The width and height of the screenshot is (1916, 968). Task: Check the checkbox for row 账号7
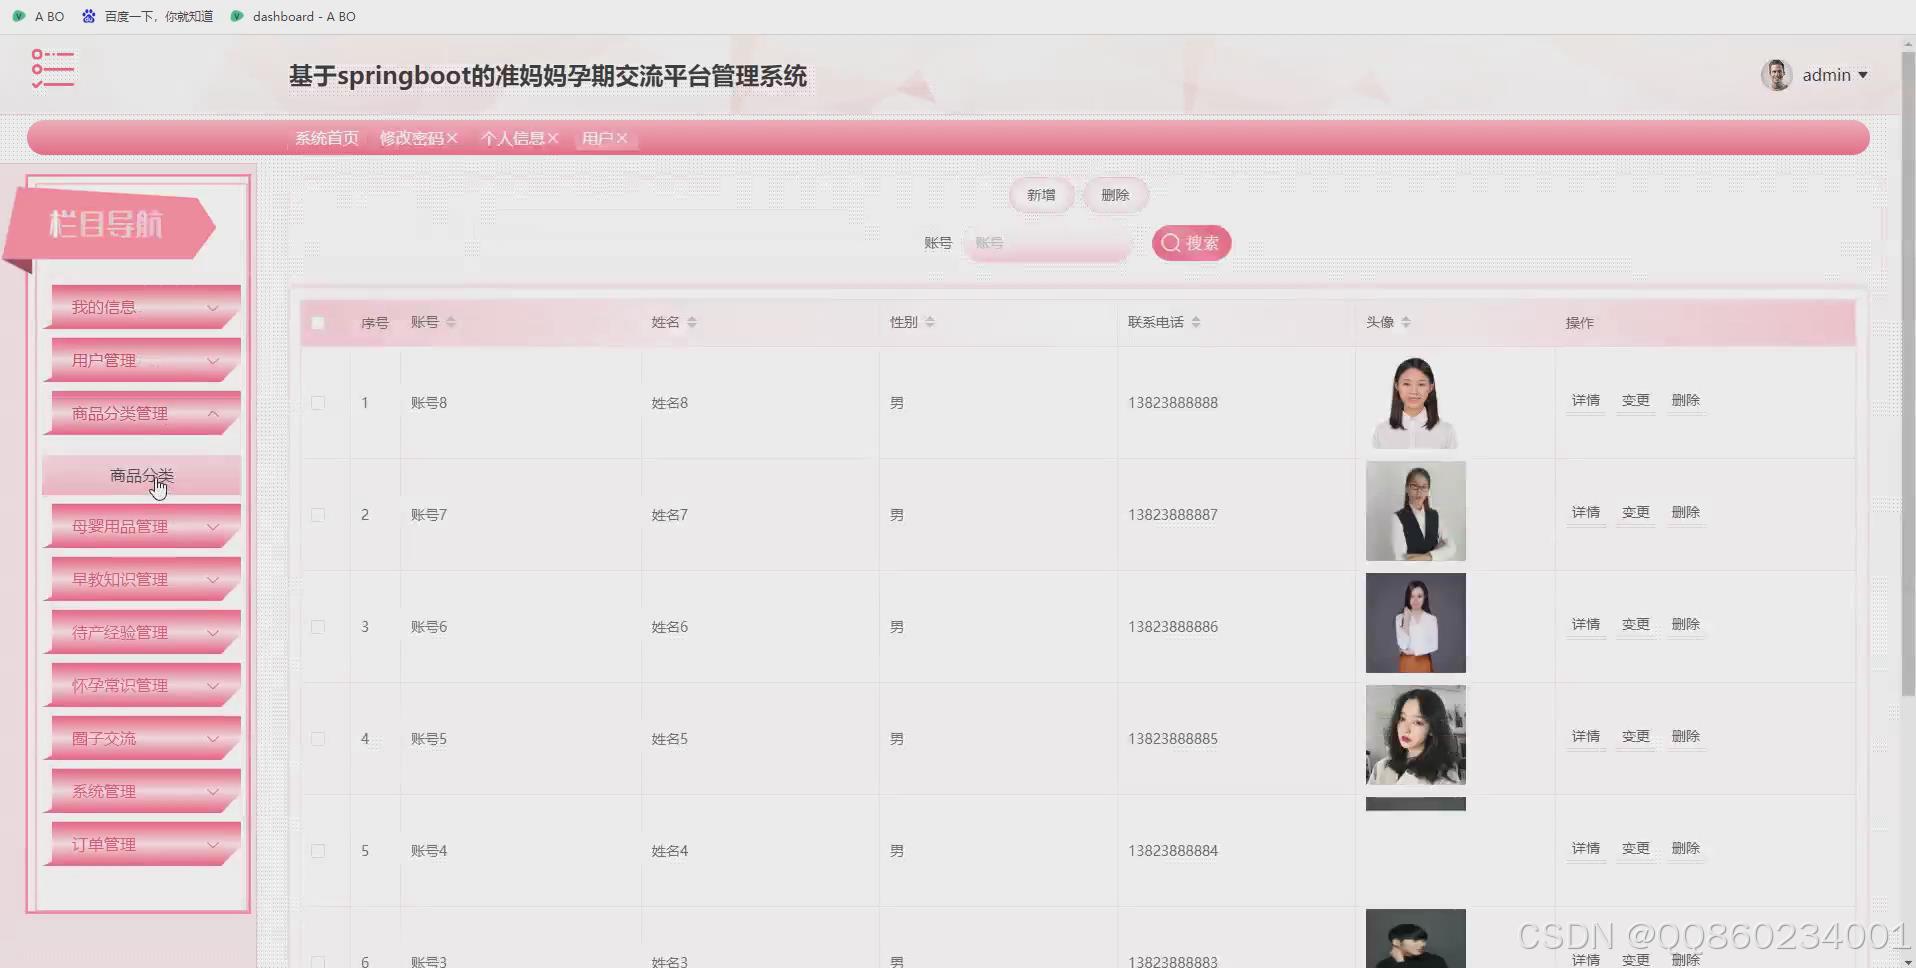[318, 515]
